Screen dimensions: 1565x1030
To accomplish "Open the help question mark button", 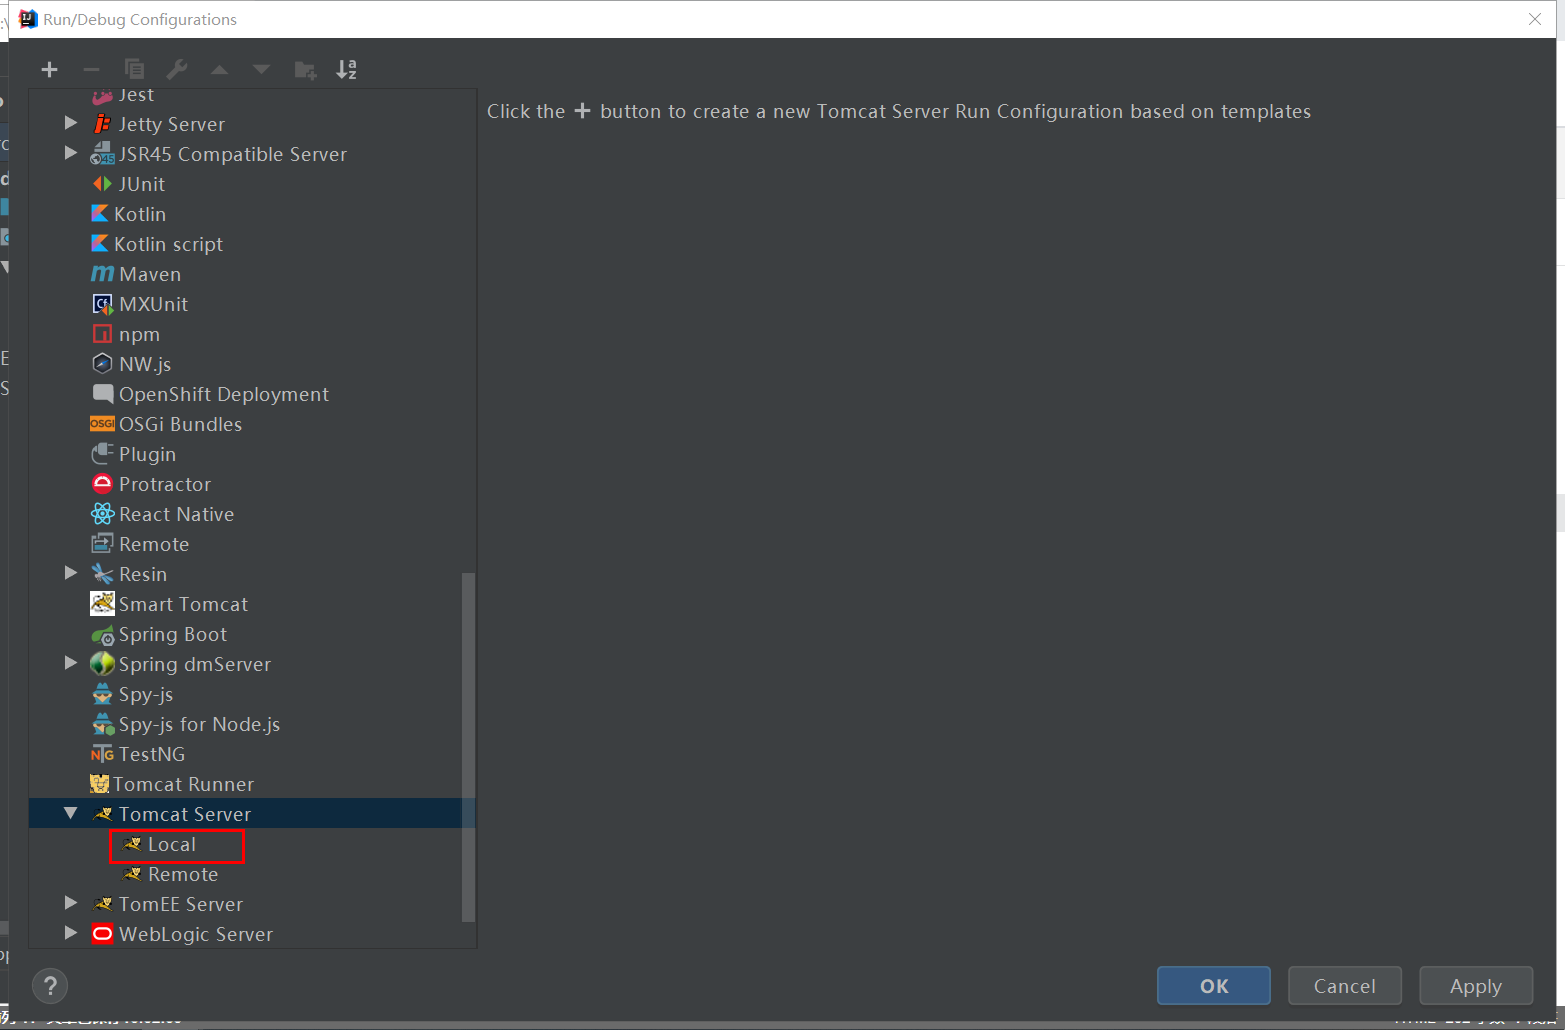I will pyautogui.click(x=50, y=986).
